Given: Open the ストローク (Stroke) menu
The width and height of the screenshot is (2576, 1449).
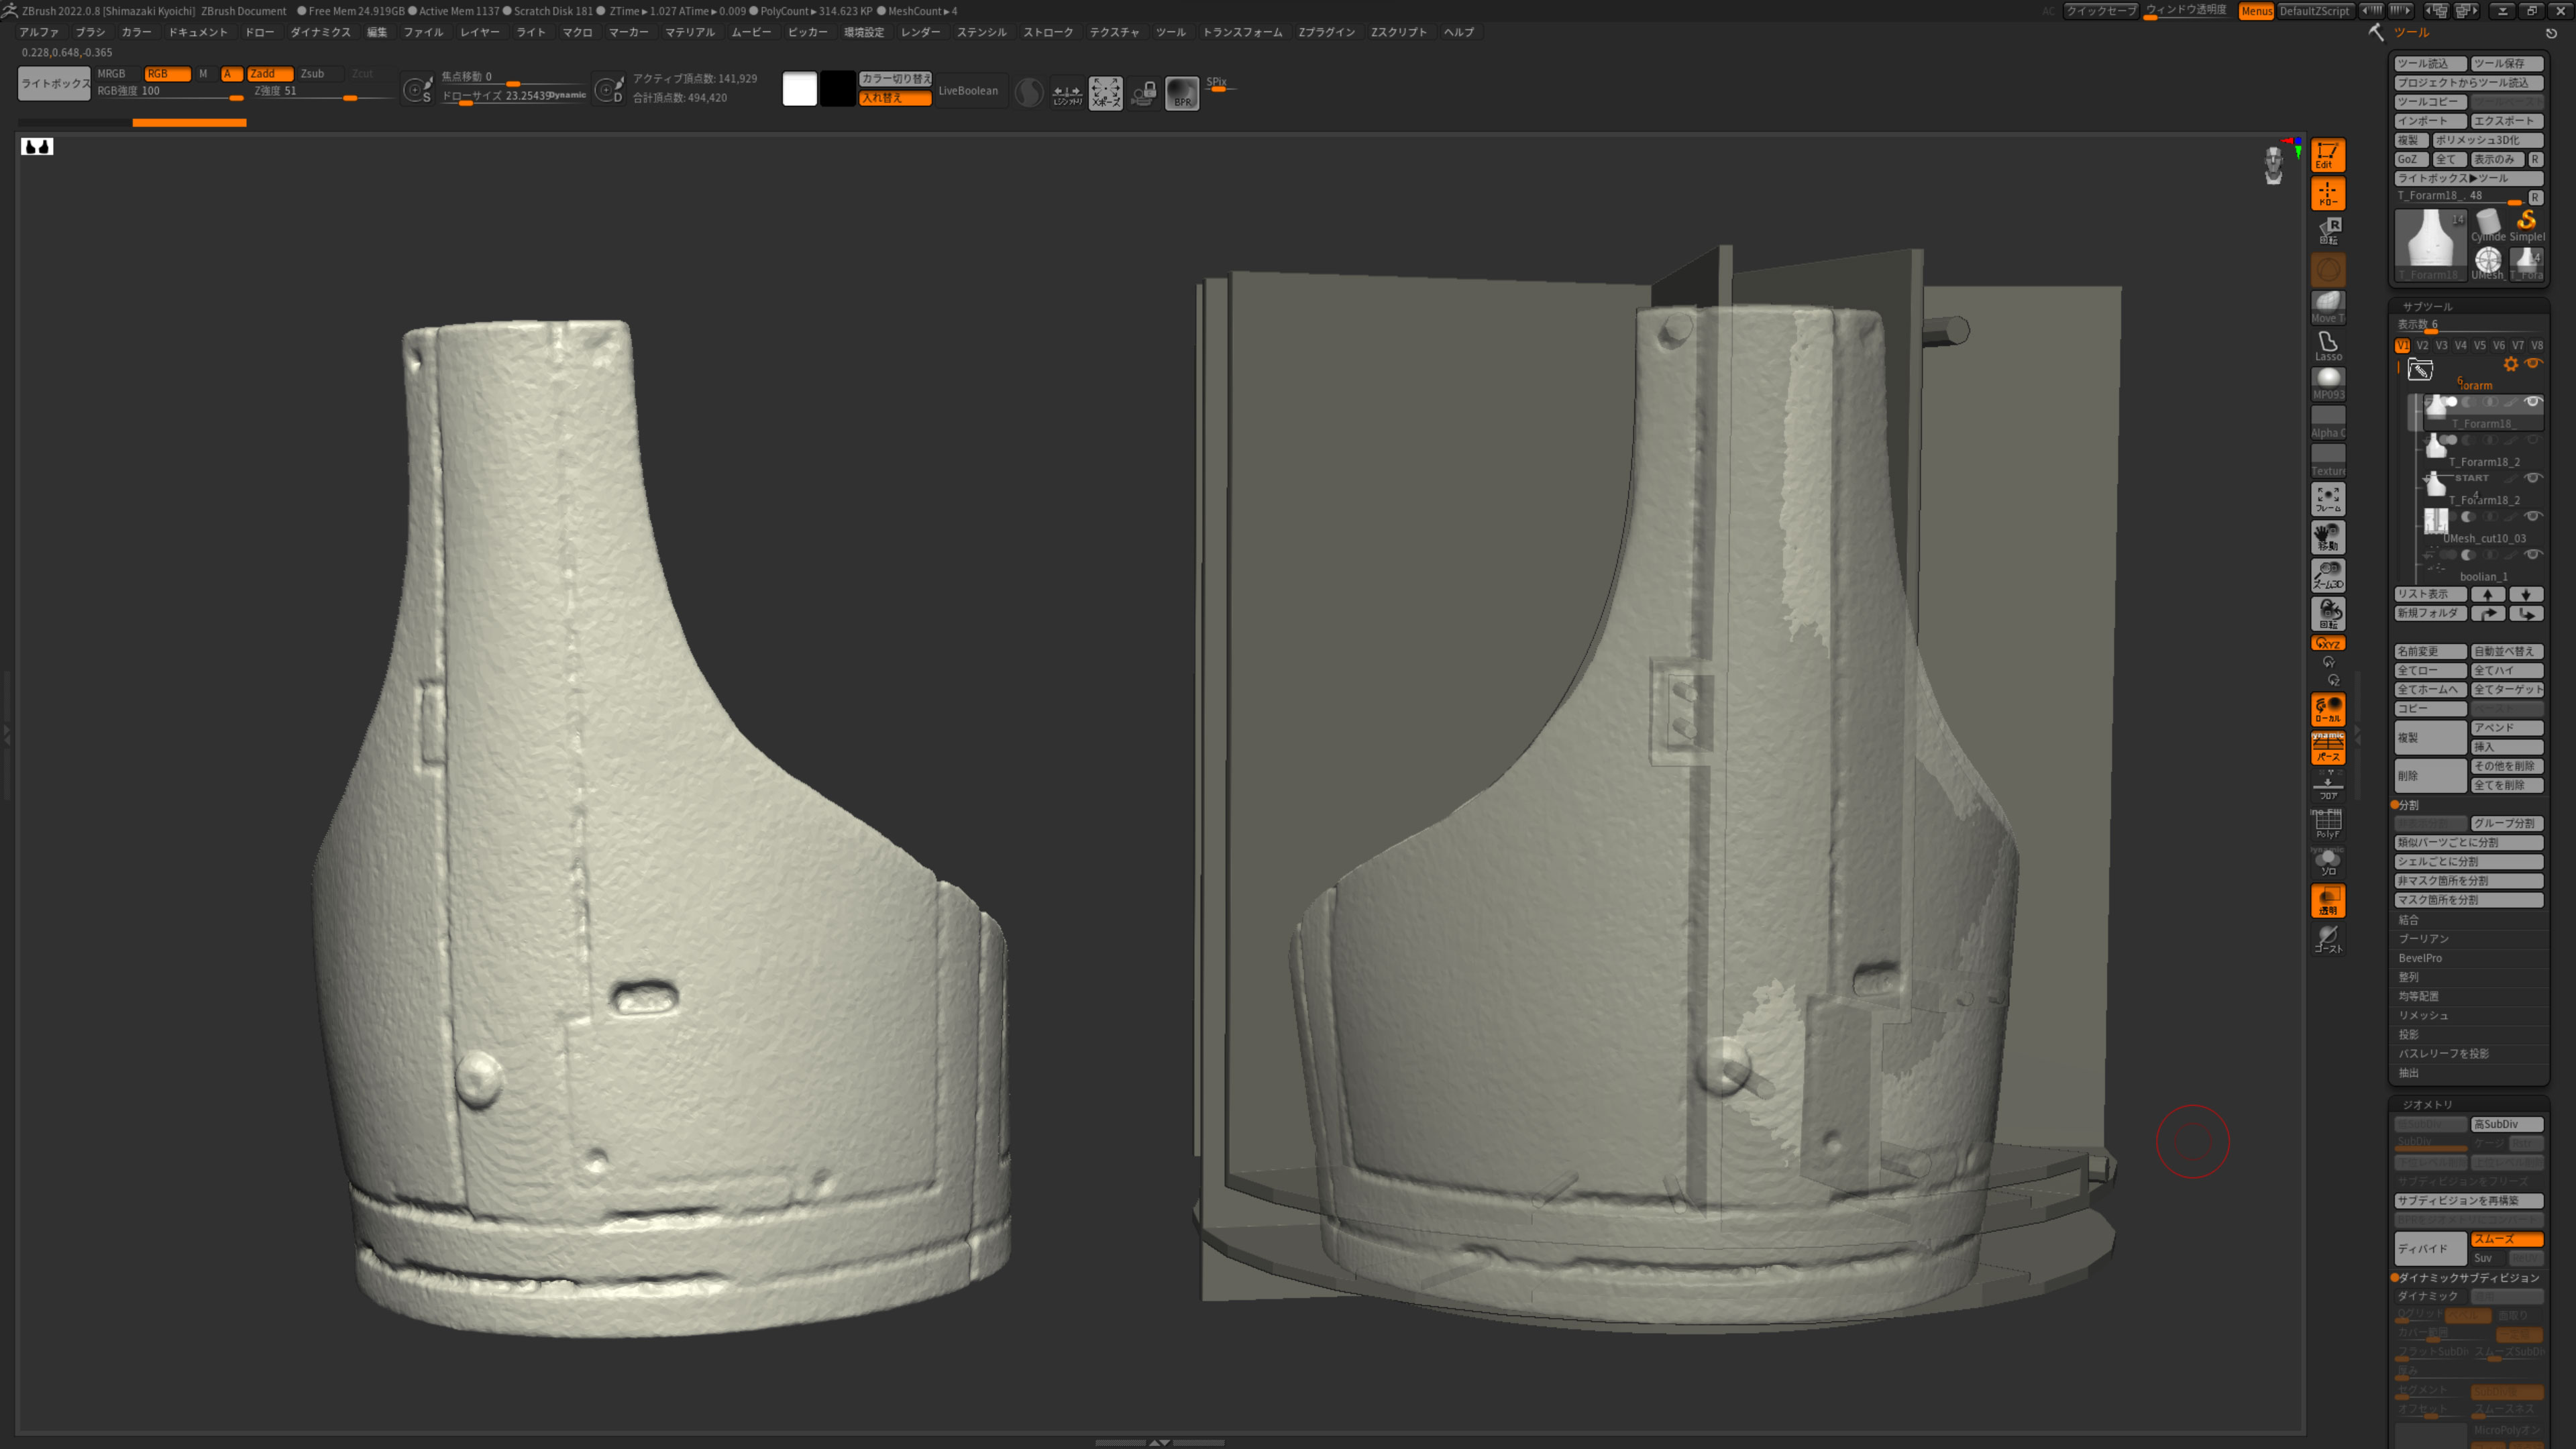Looking at the screenshot, I should 1048,32.
